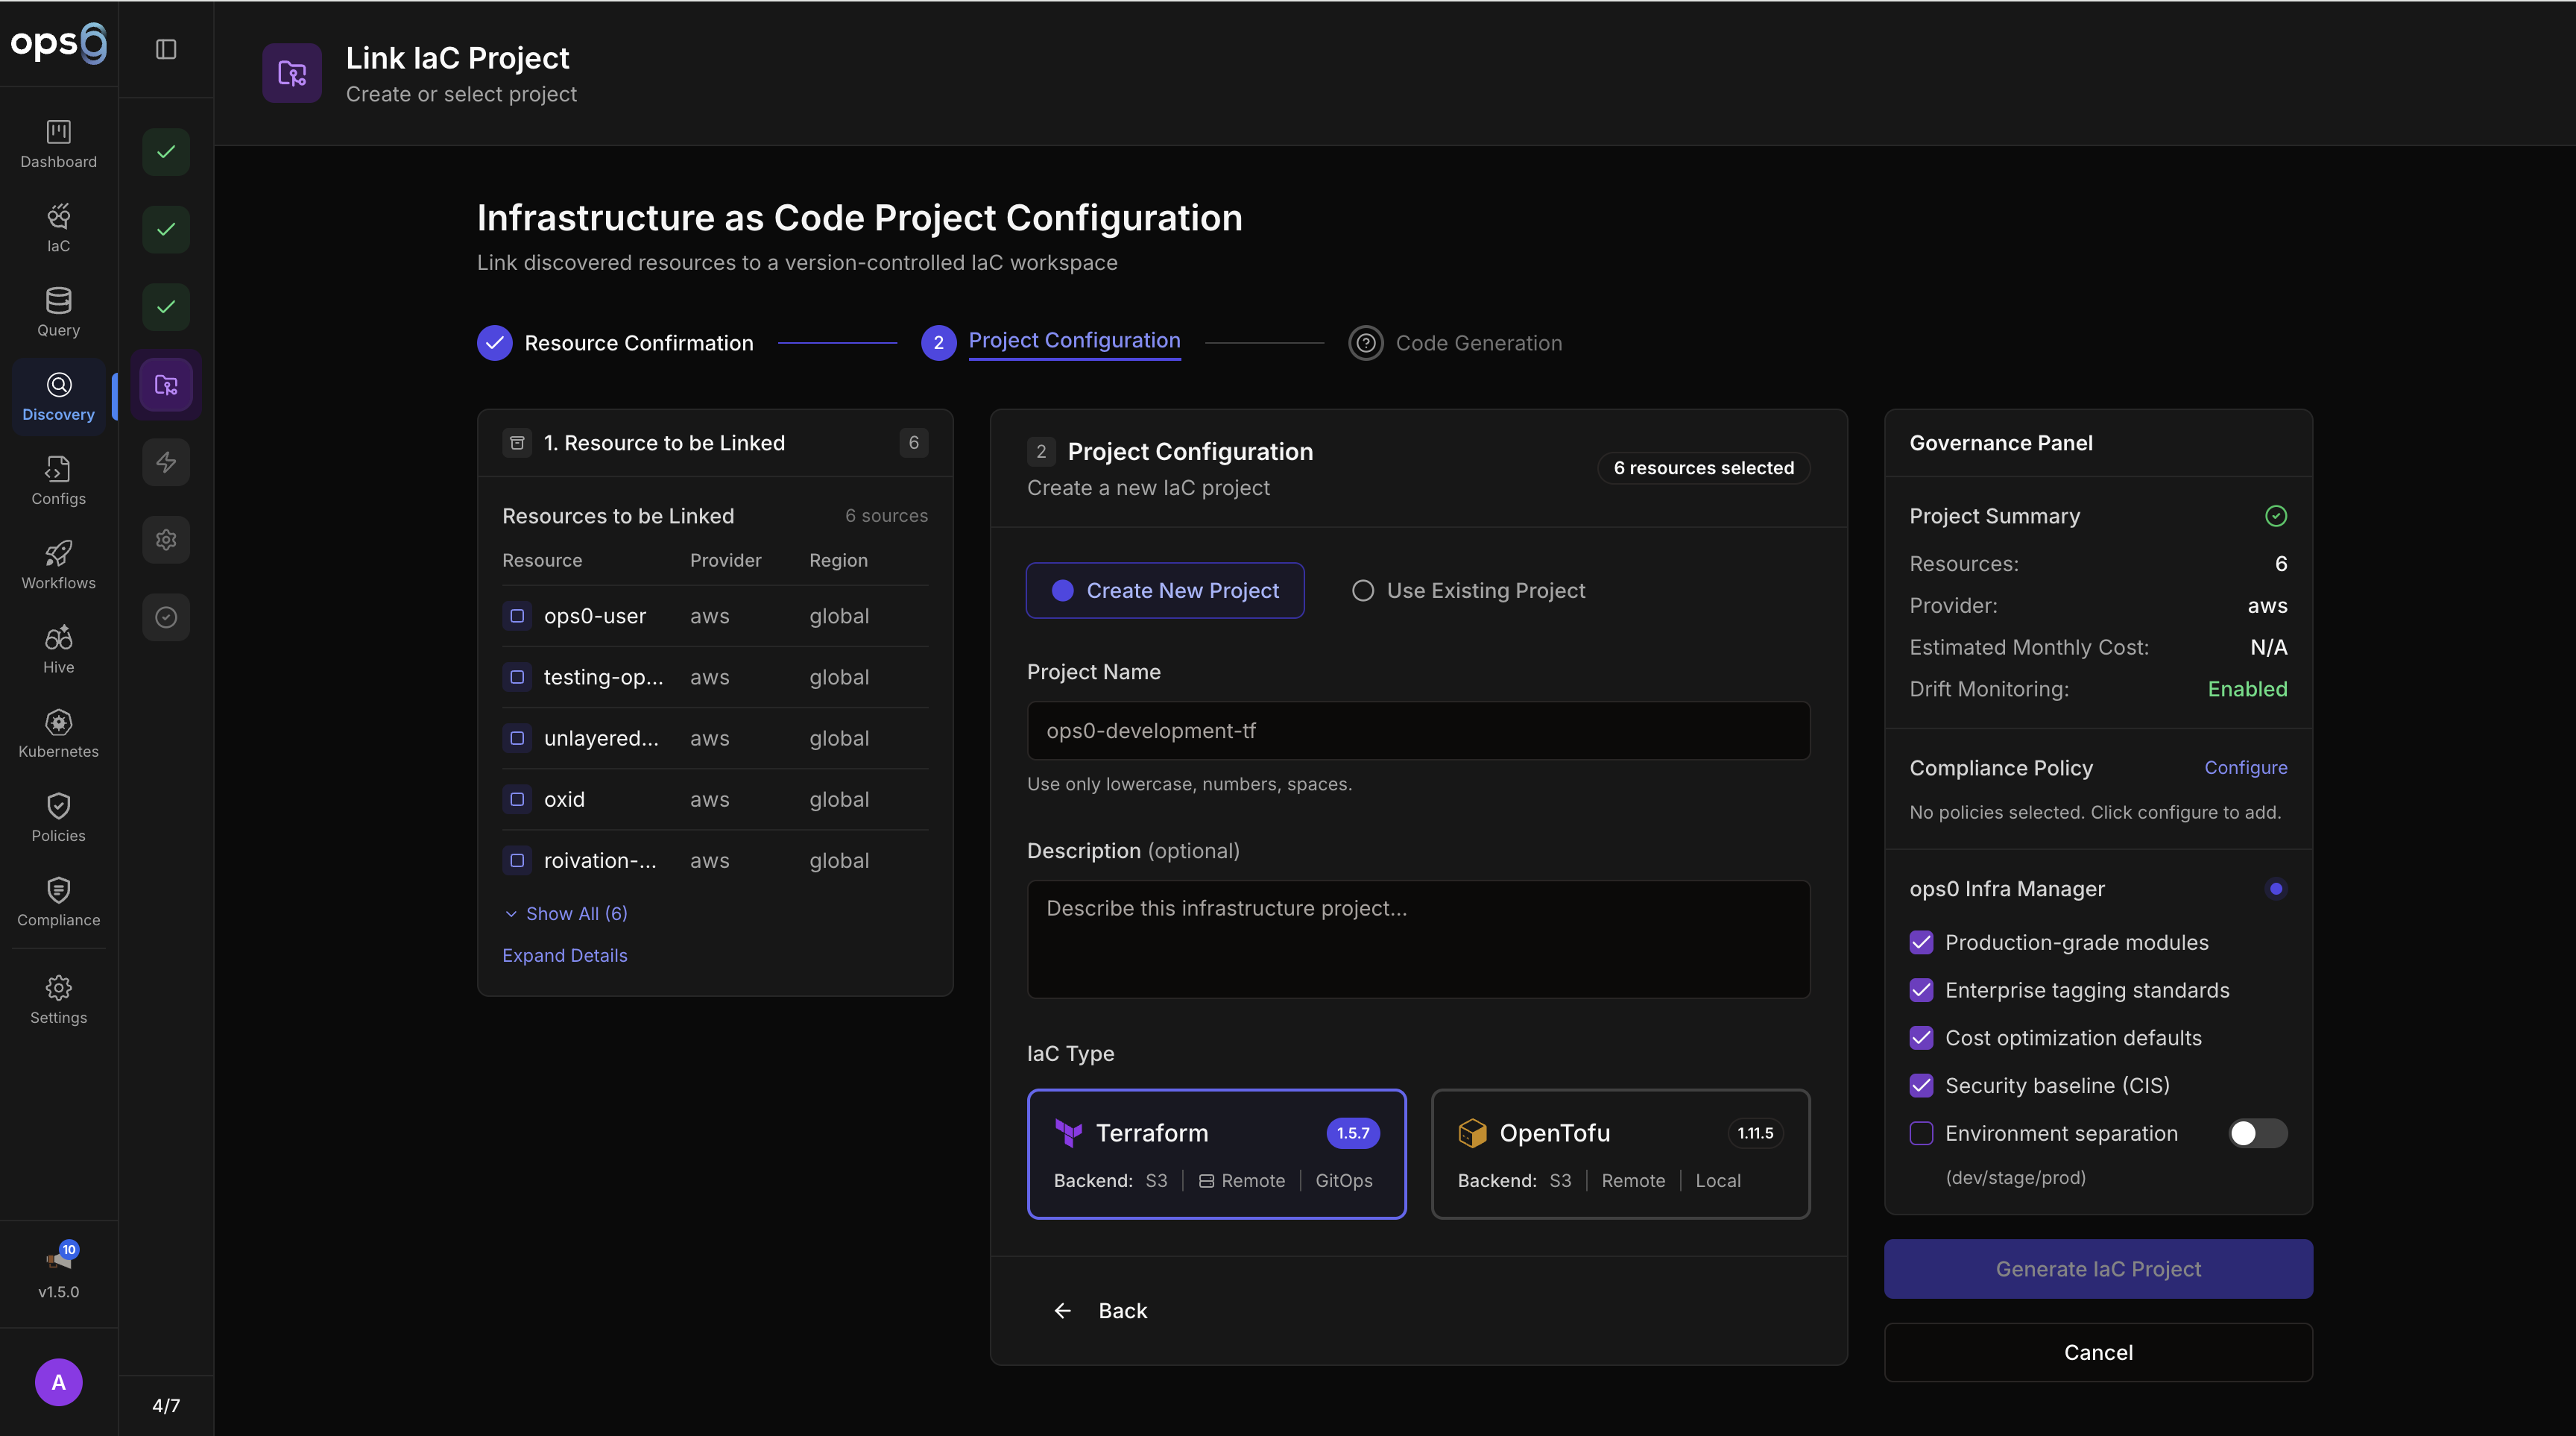Click the Generate IaC Project button

[x=2097, y=1268]
